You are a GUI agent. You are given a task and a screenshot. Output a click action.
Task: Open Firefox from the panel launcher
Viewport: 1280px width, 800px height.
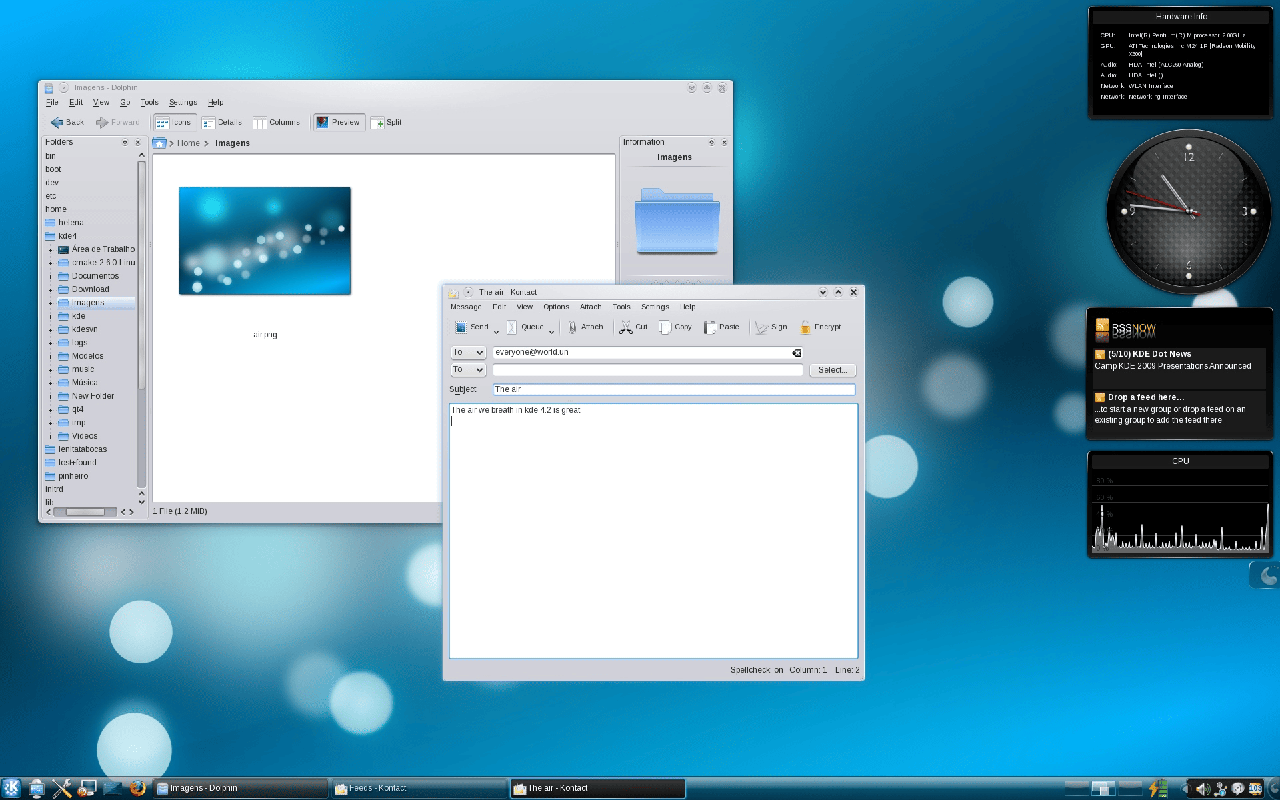137,788
